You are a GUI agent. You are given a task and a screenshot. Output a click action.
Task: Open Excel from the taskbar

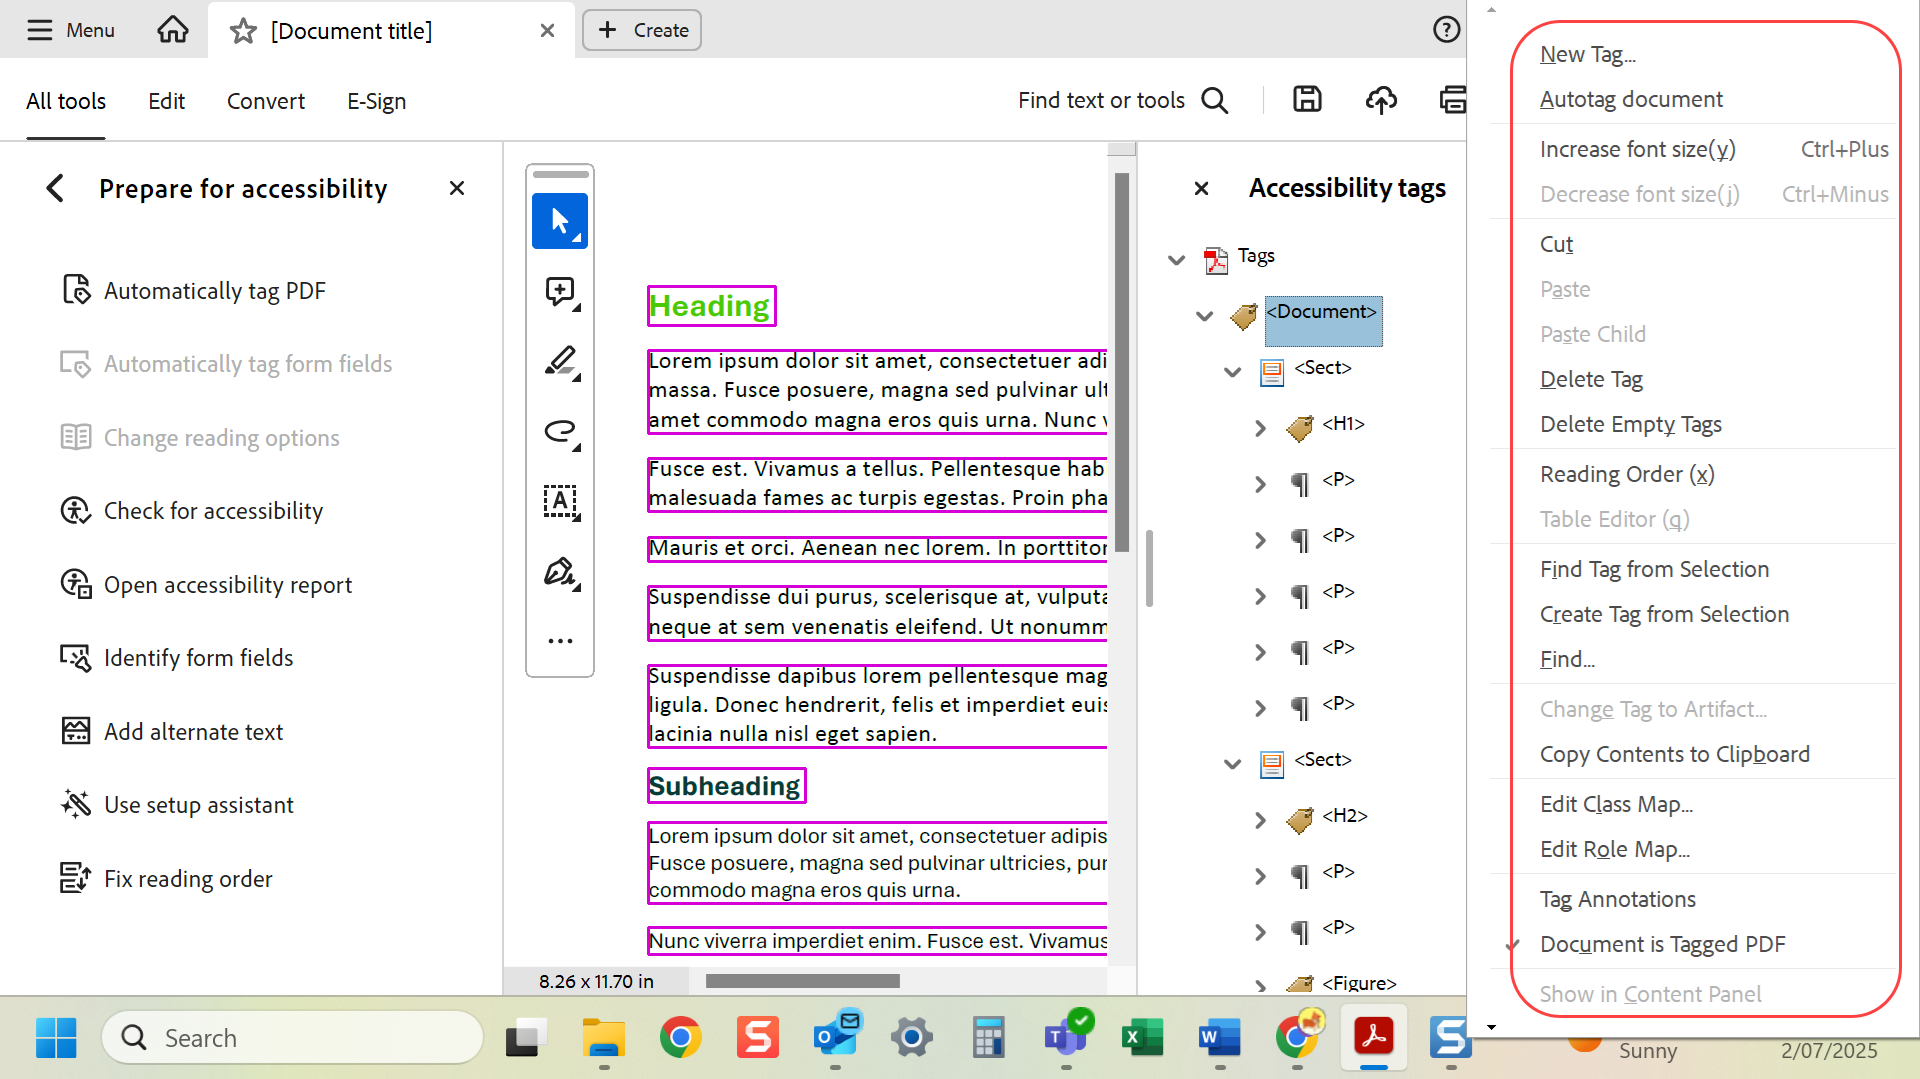[x=1142, y=1038]
